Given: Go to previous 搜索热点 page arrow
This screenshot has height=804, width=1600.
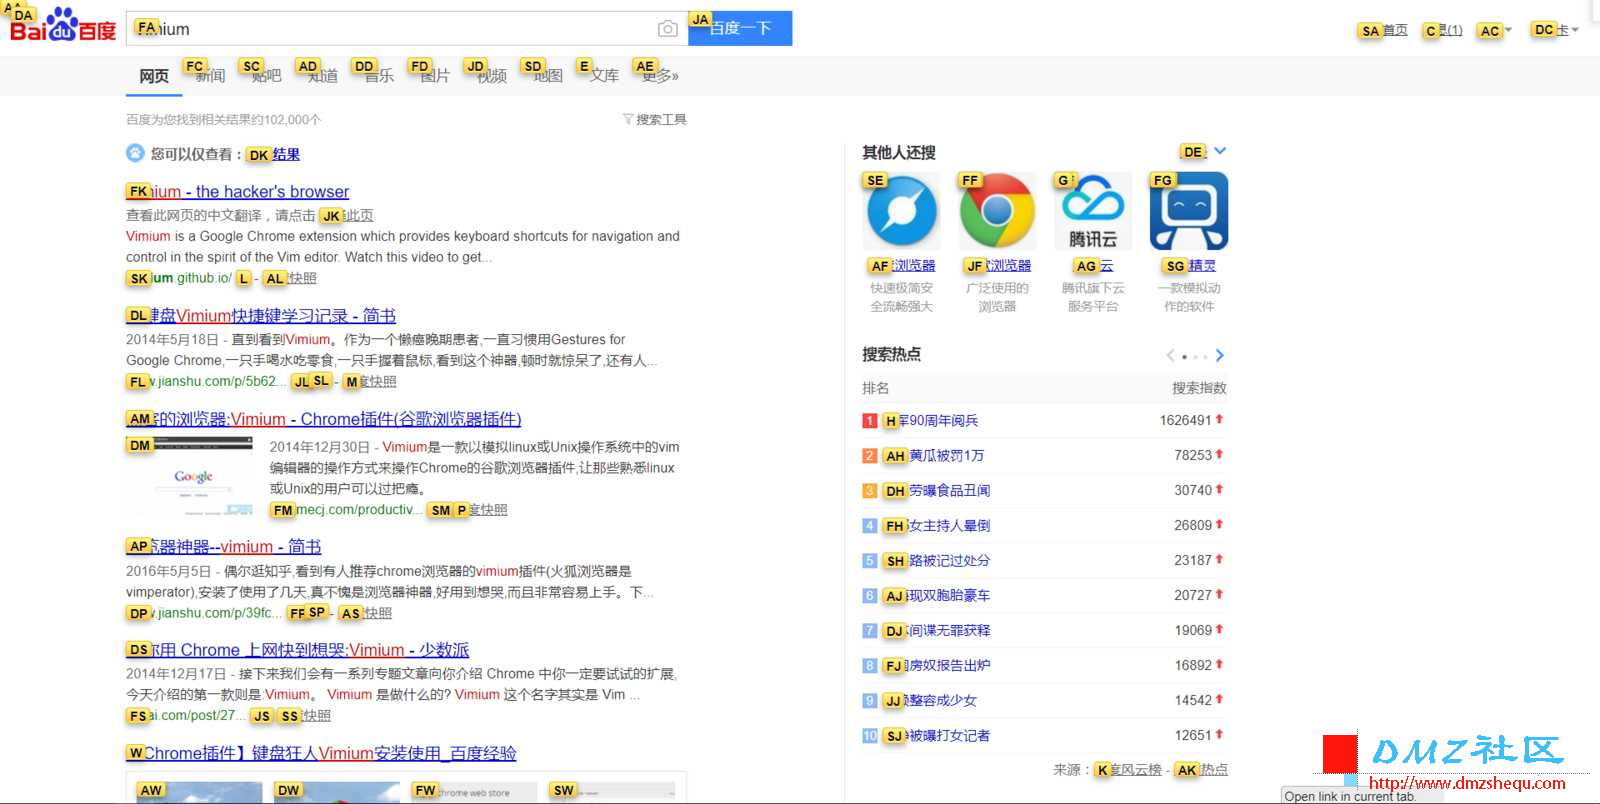Looking at the screenshot, I should (x=1171, y=356).
